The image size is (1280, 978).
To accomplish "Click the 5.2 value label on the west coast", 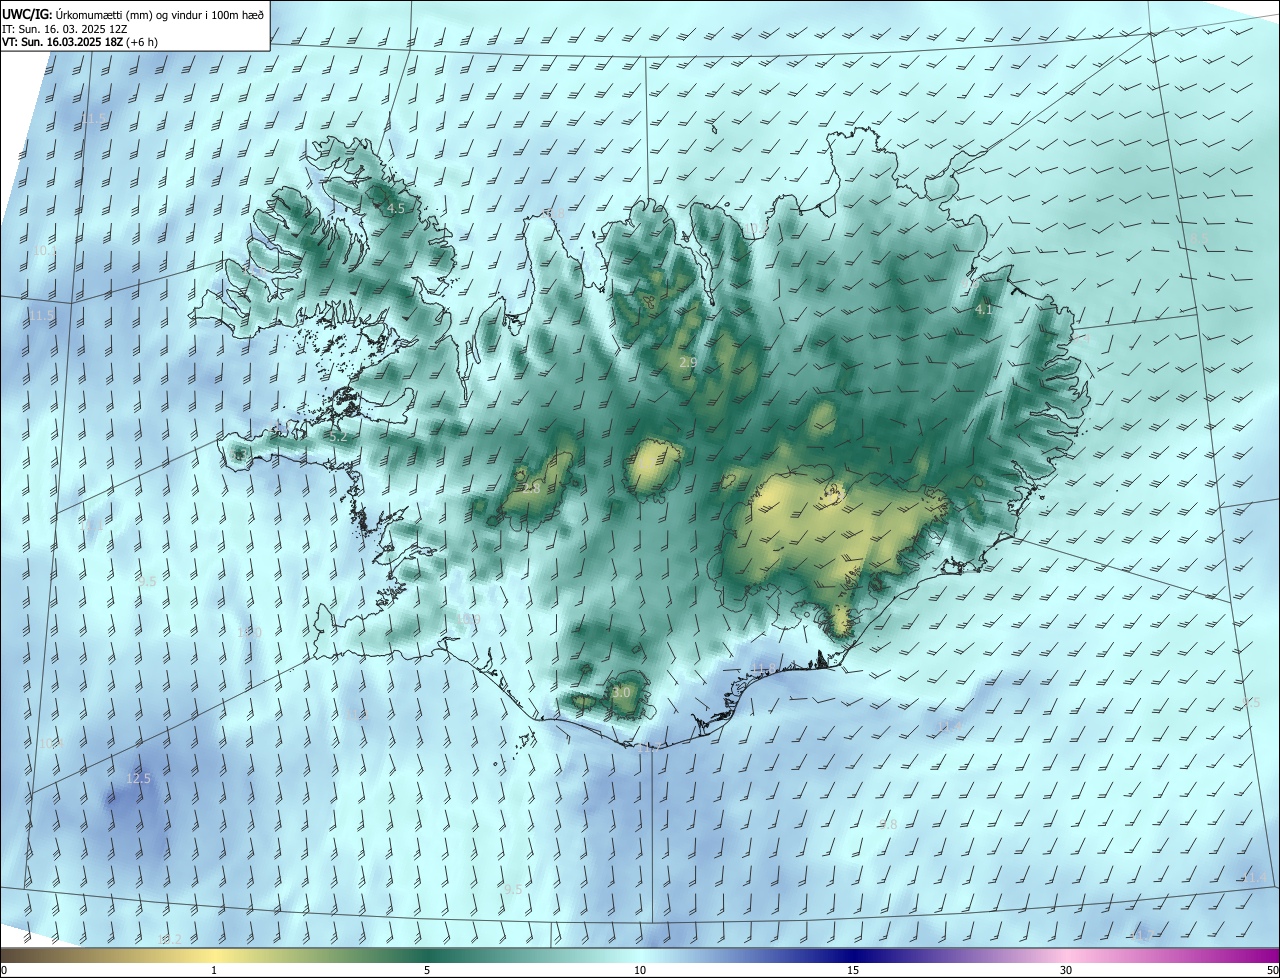I will pos(338,437).
